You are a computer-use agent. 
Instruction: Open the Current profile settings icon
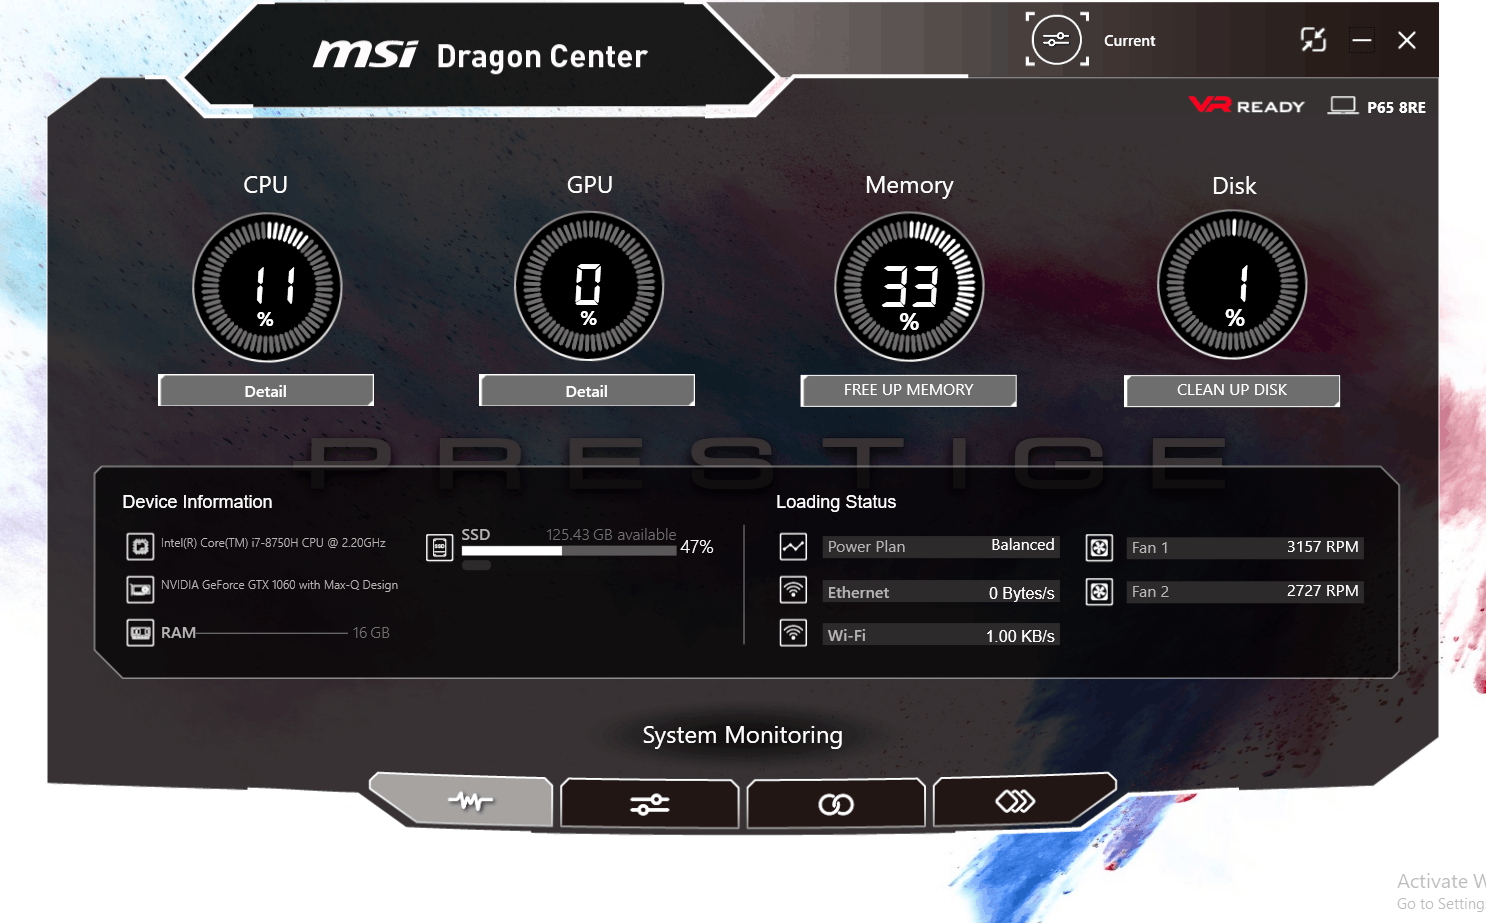(x=1057, y=40)
